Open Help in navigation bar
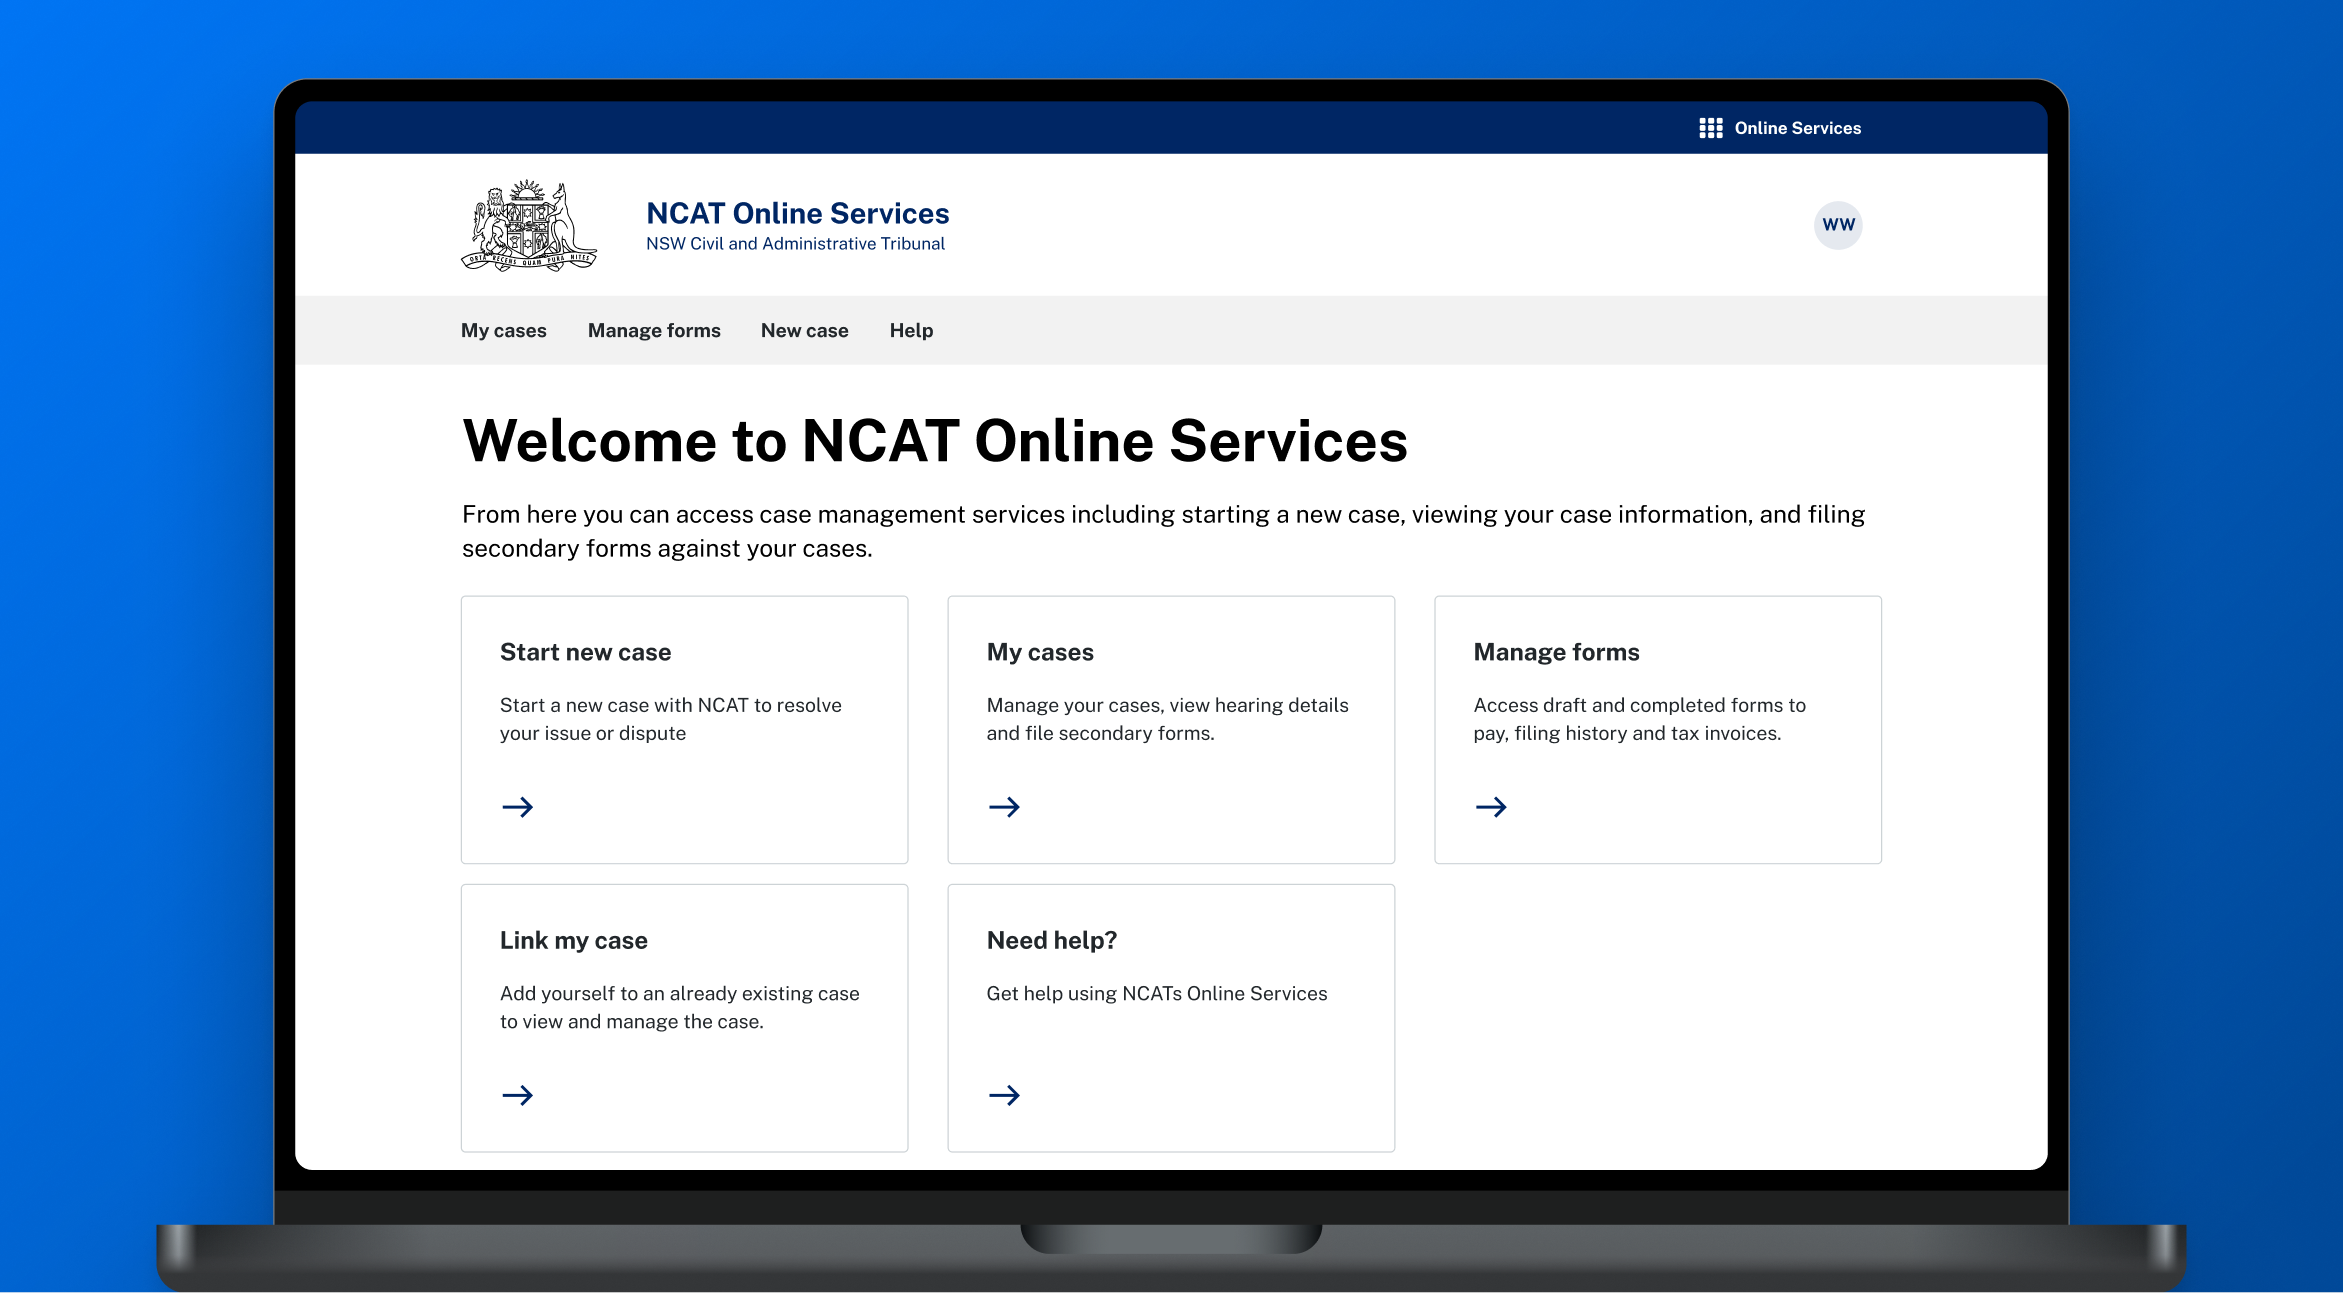 pyautogui.click(x=911, y=330)
